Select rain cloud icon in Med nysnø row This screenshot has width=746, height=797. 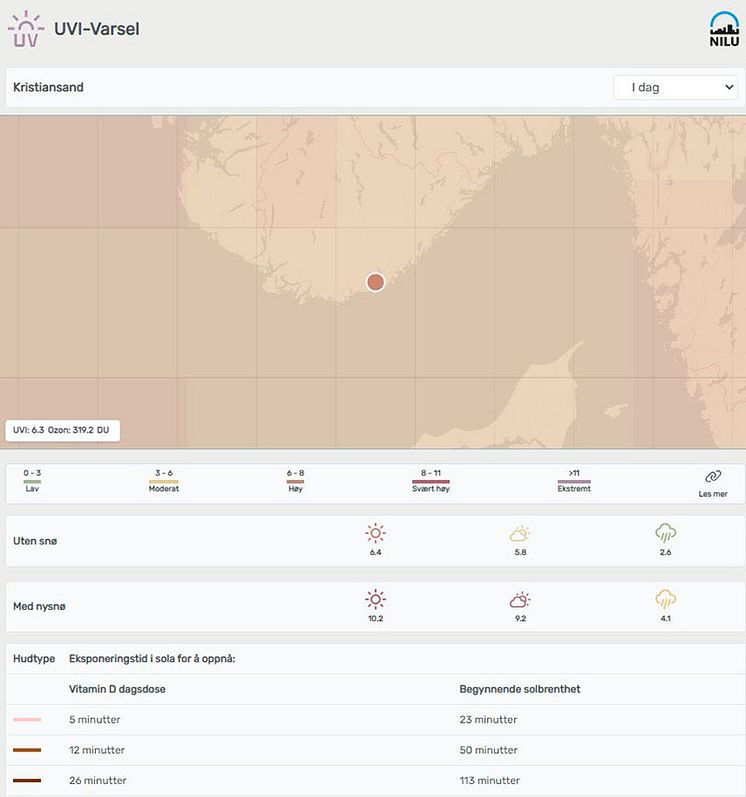665,599
